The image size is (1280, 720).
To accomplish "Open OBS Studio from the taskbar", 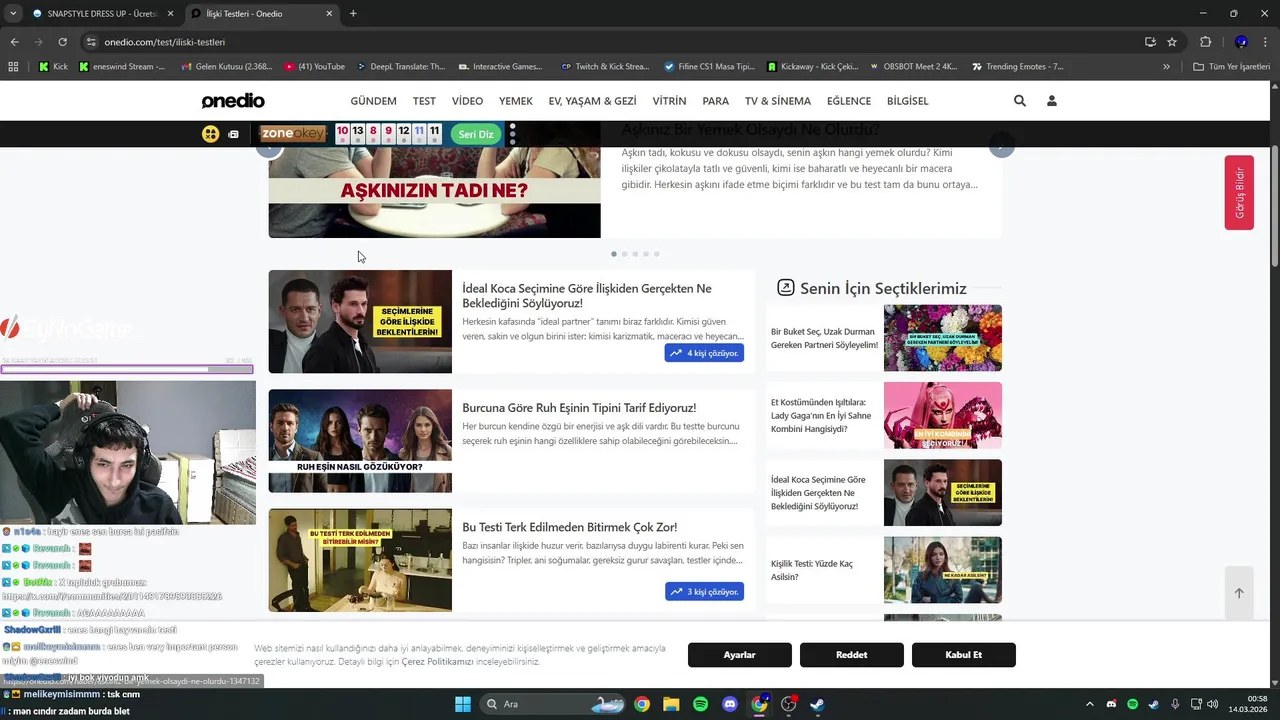I will coord(788,704).
